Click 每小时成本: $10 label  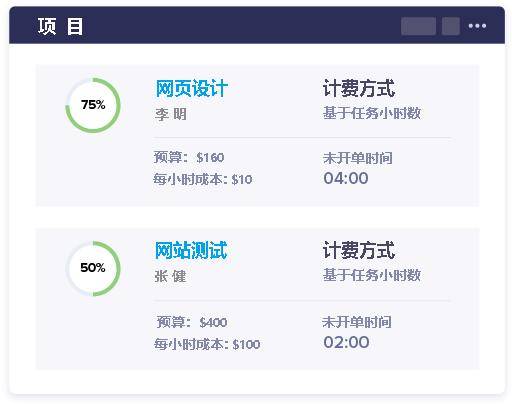[x=203, y=180]
